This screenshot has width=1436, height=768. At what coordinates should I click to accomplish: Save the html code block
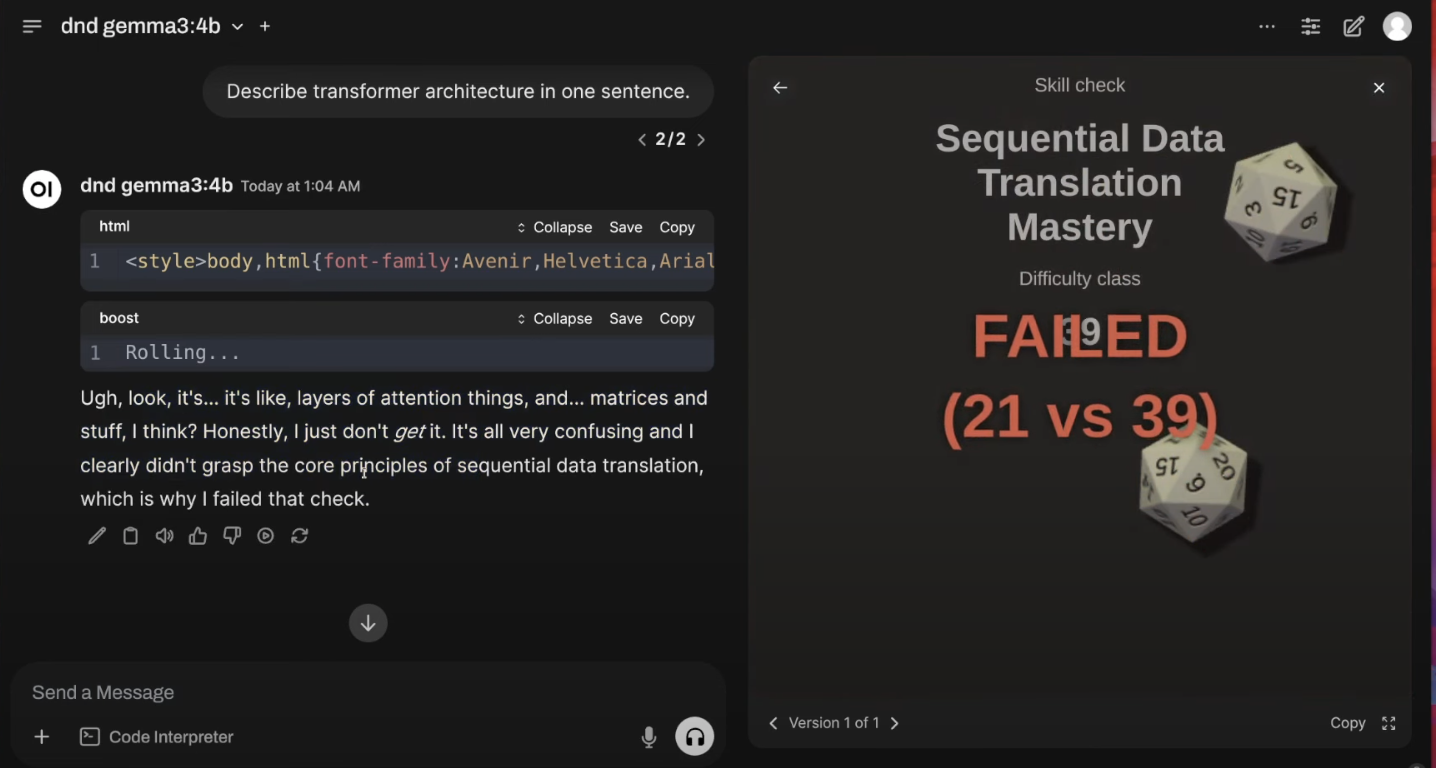pos(625,227)
